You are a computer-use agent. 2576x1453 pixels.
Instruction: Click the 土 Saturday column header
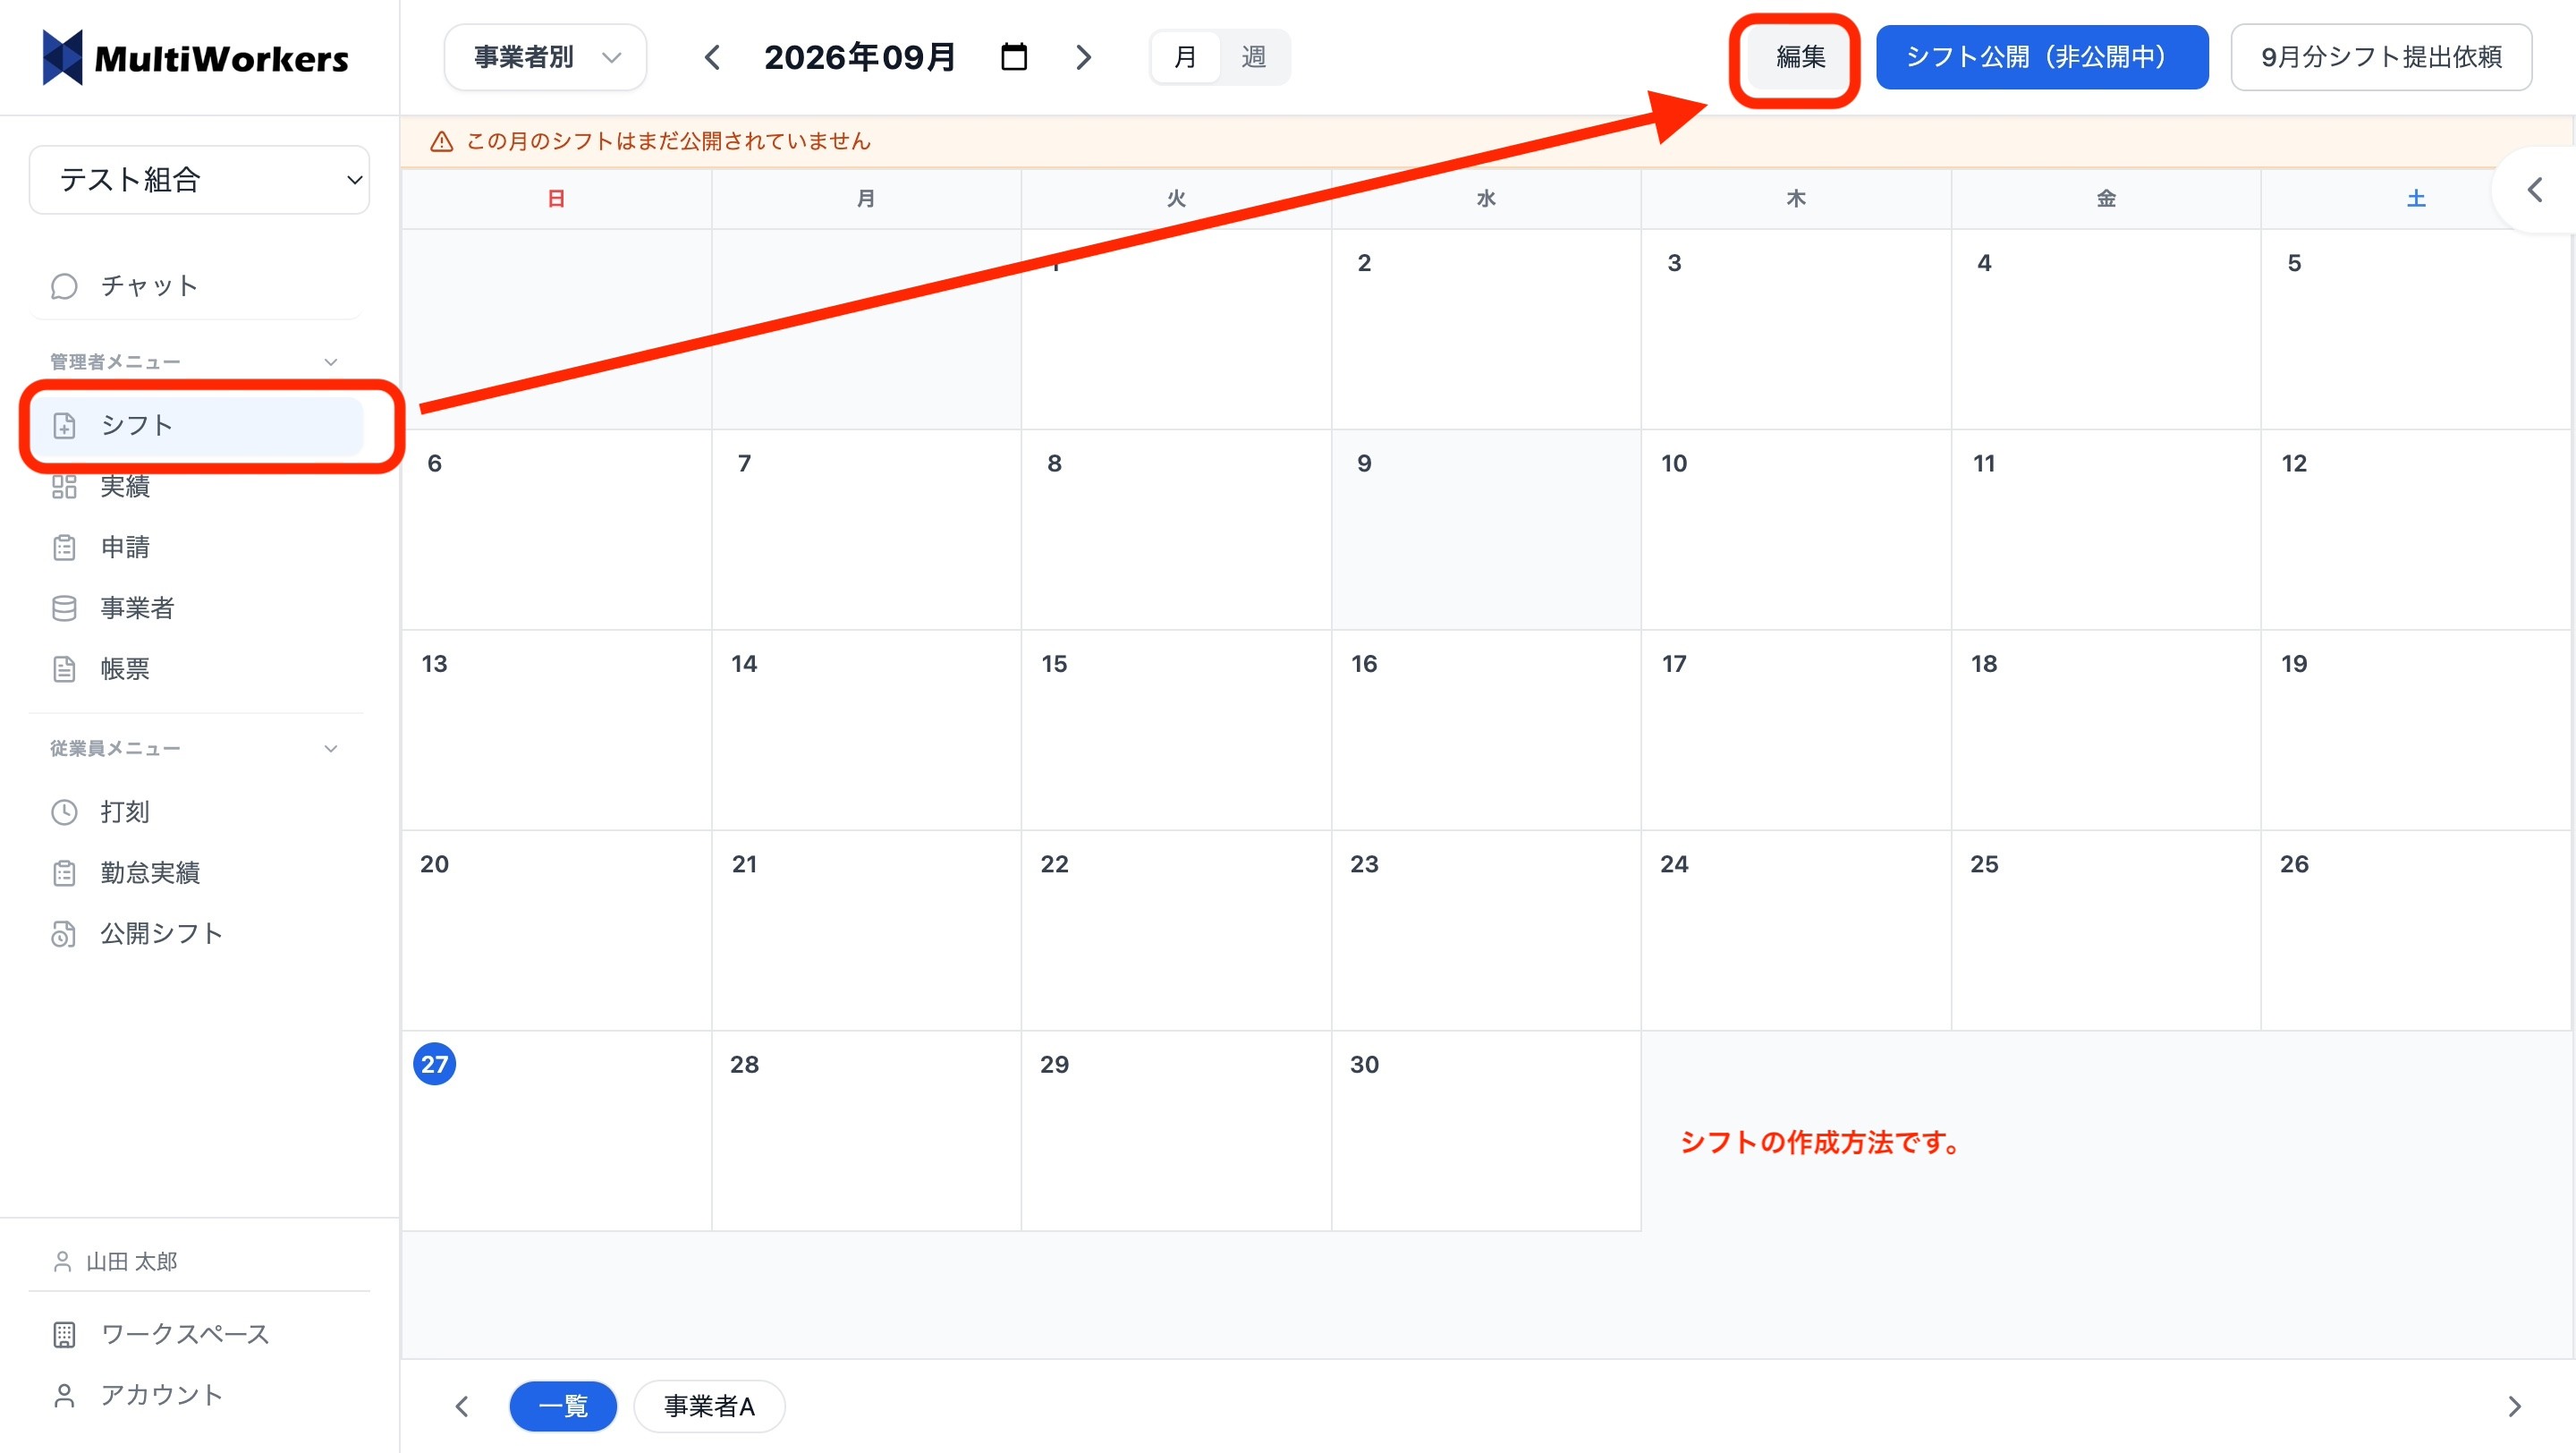point(2416,199)
